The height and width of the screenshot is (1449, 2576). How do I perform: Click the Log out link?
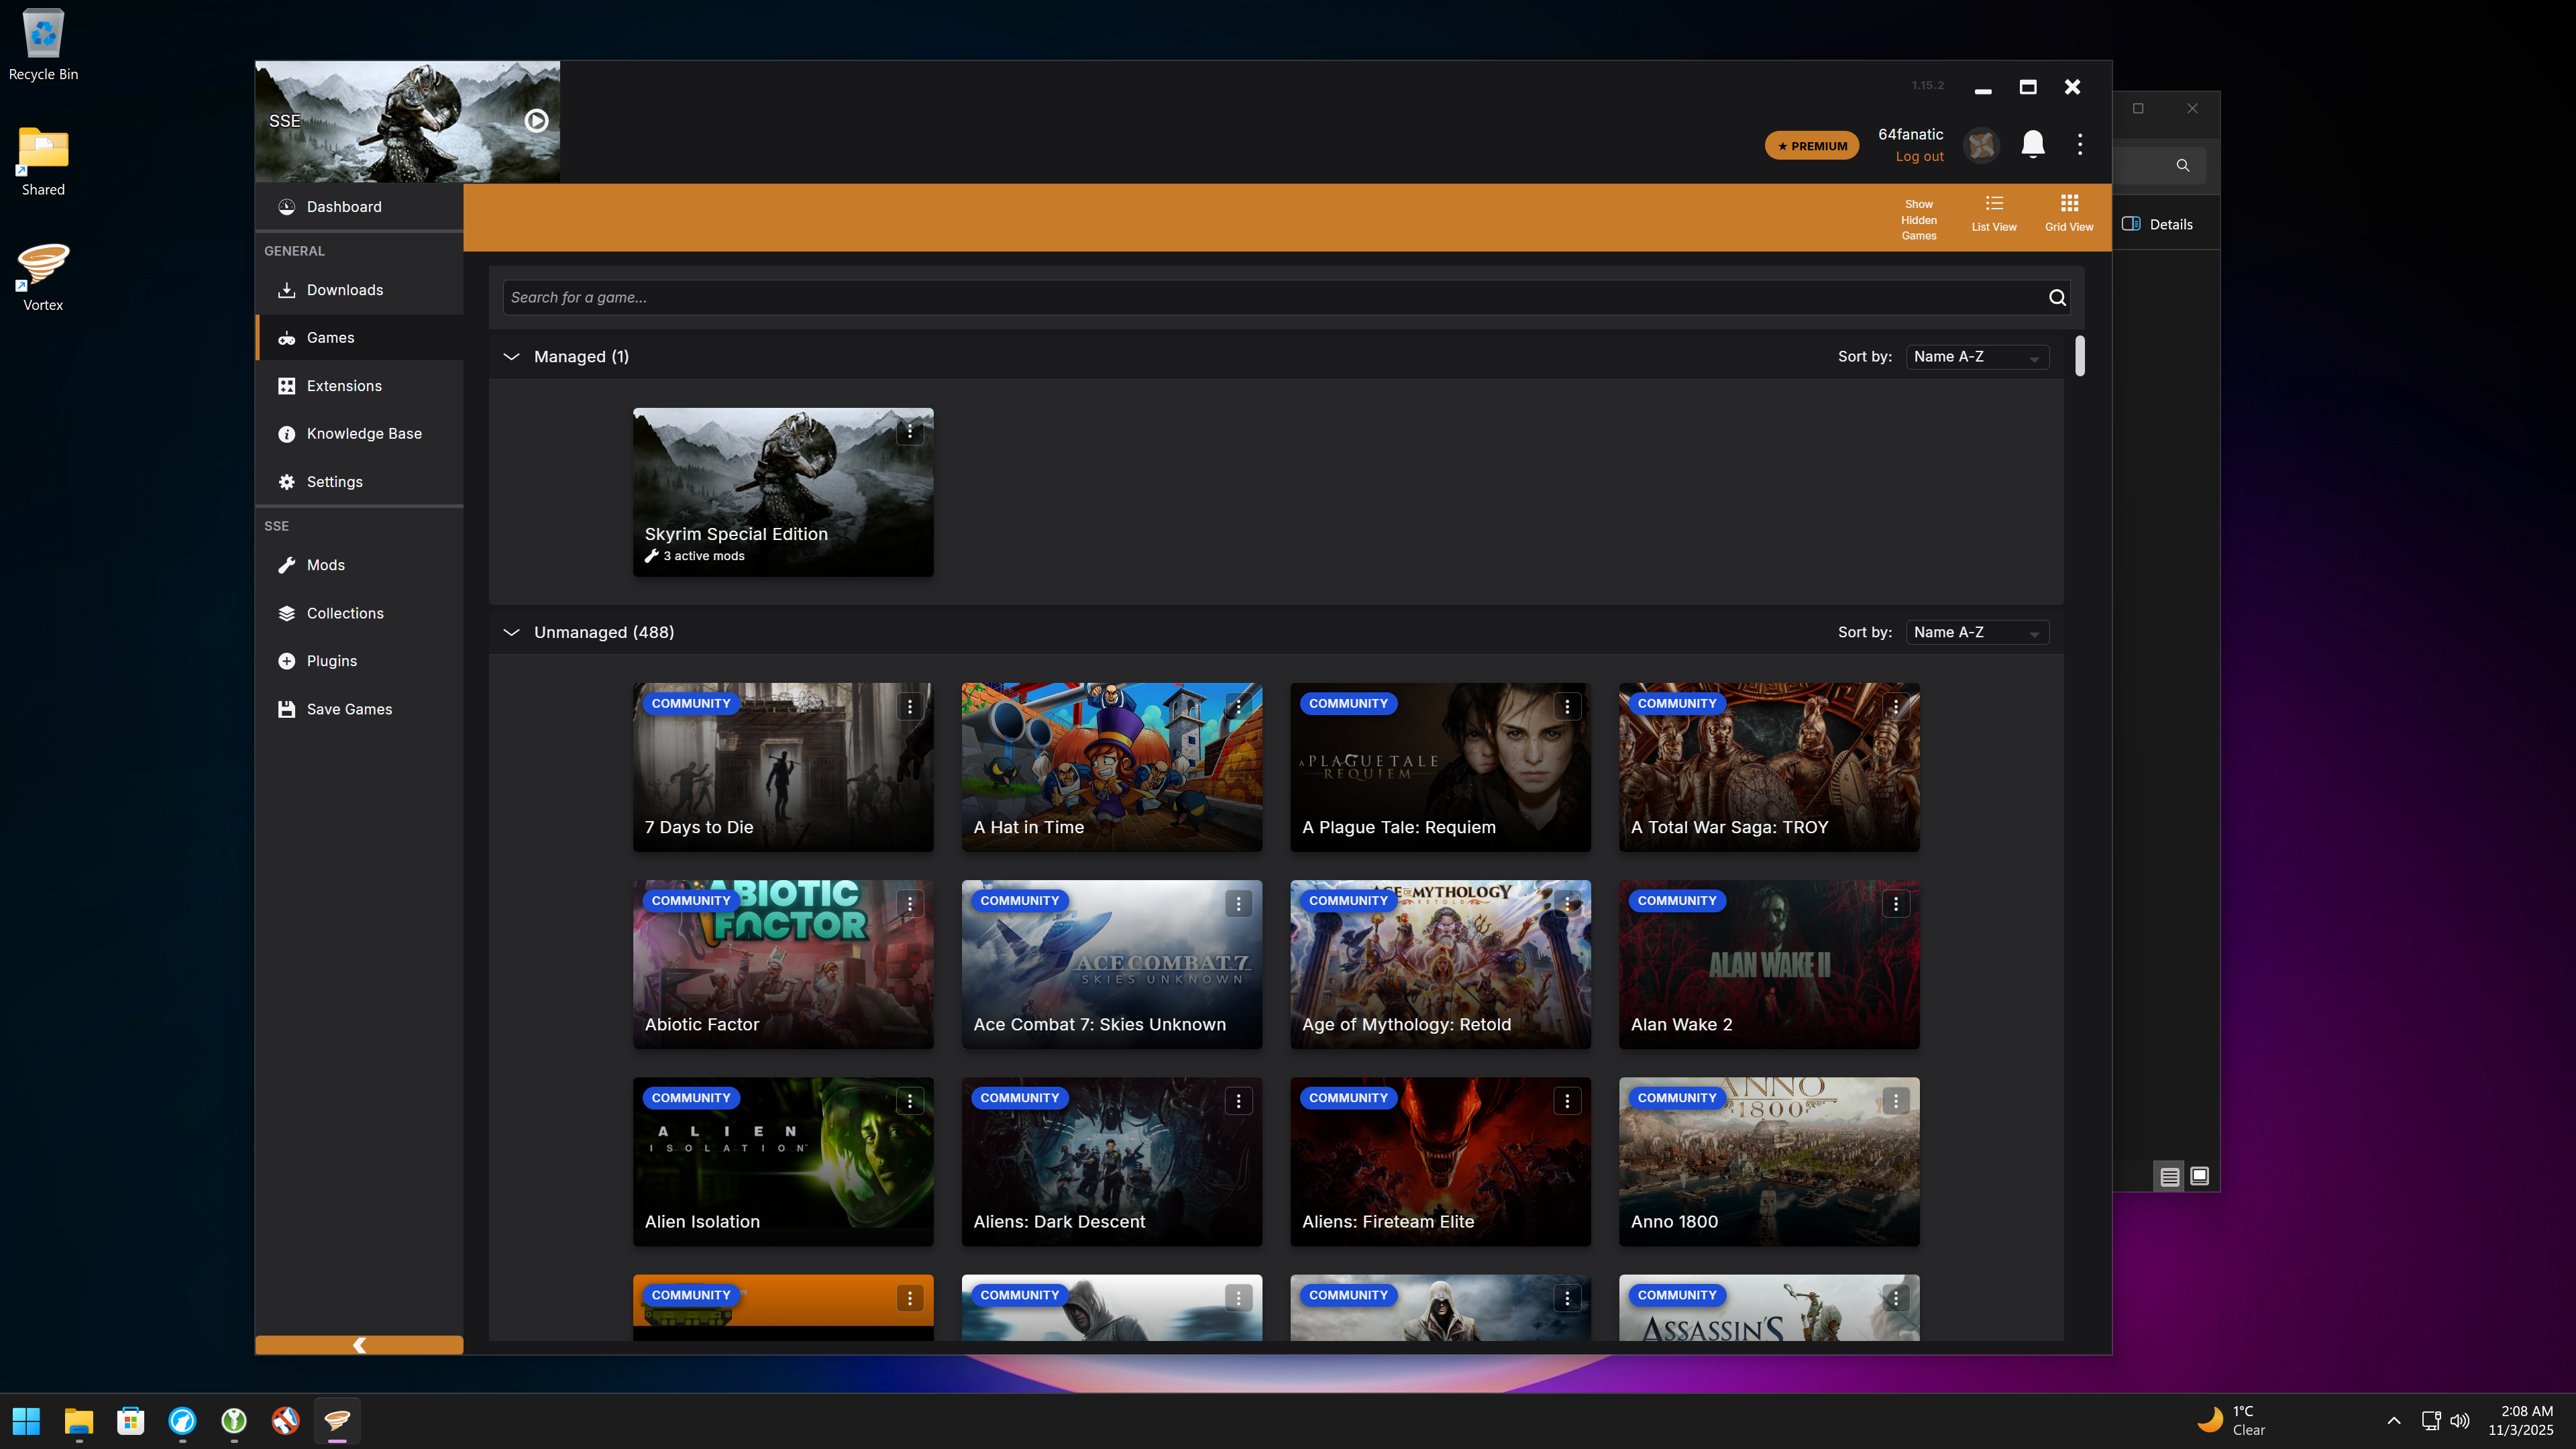point(1919,157)
